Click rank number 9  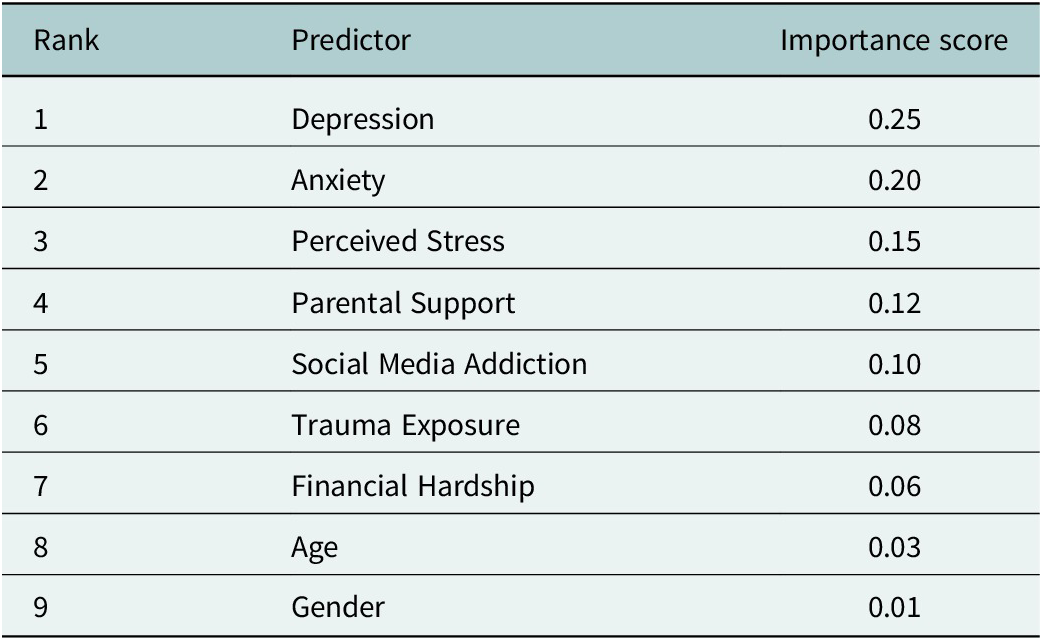41,607
